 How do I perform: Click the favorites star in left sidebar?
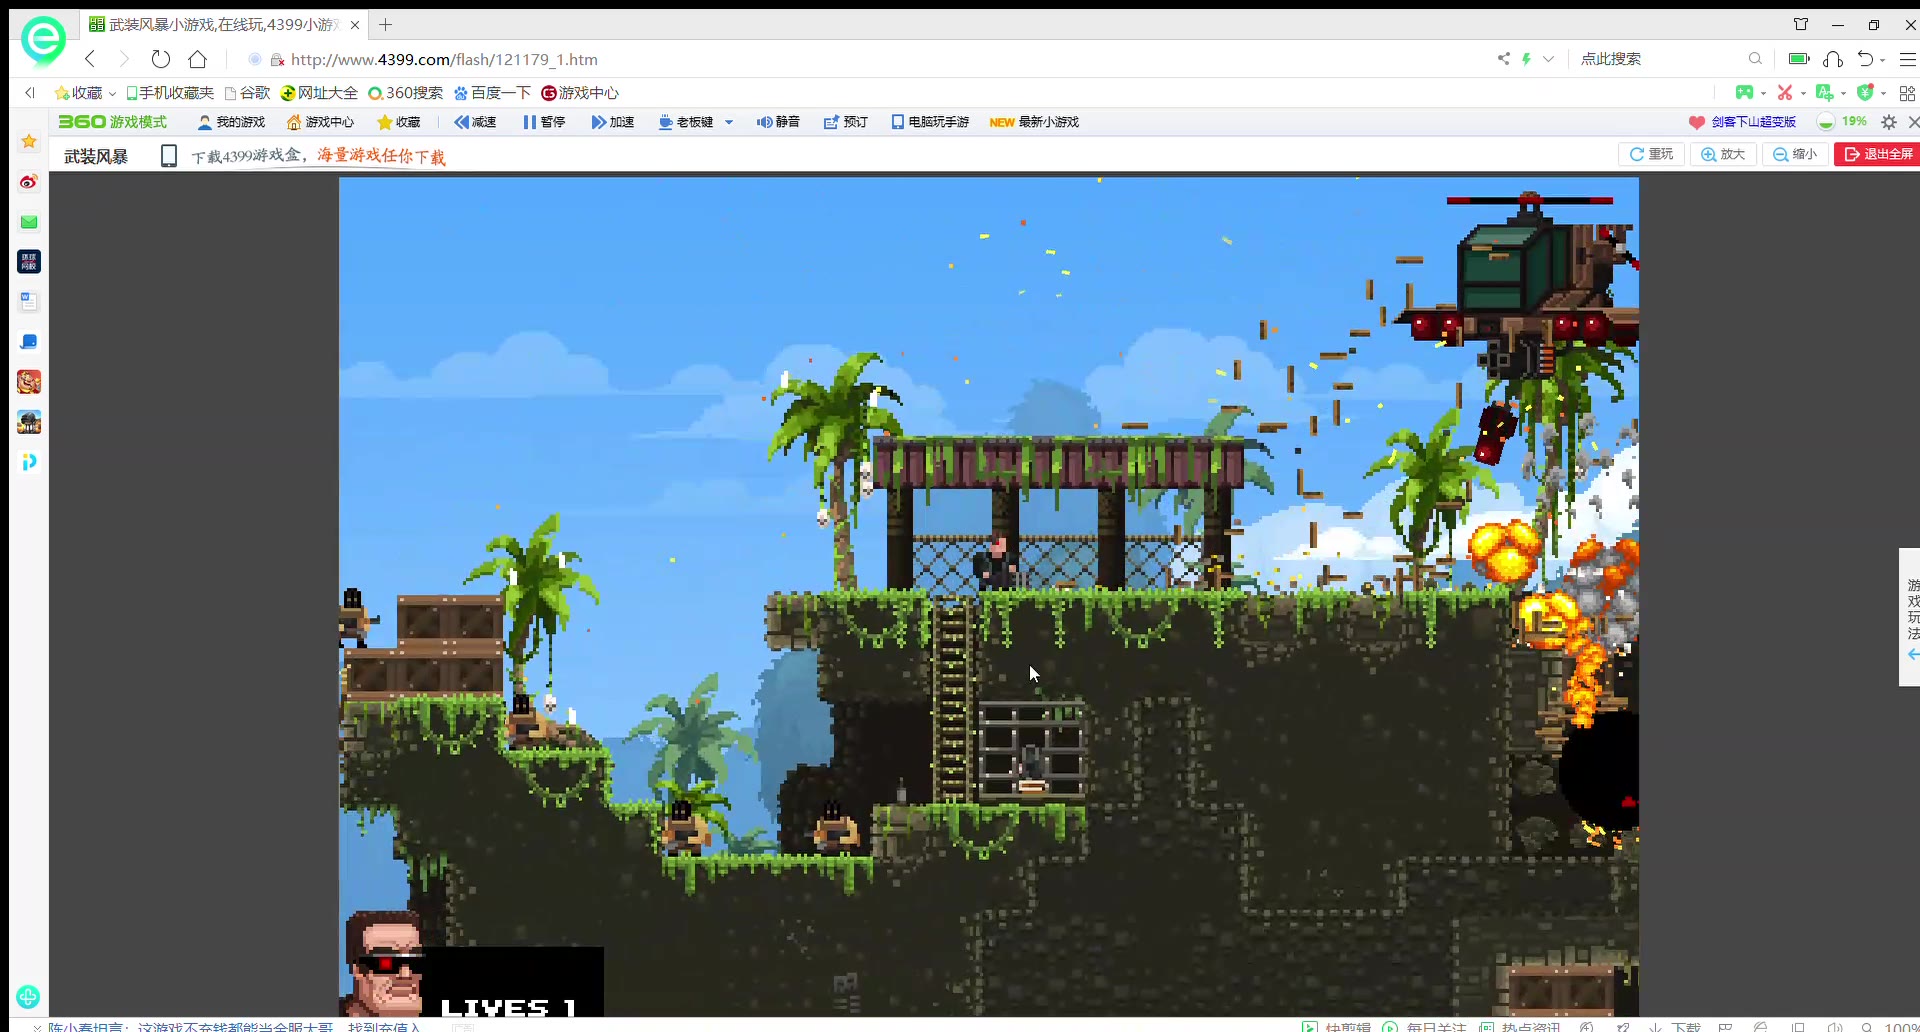tap(29, 142)
